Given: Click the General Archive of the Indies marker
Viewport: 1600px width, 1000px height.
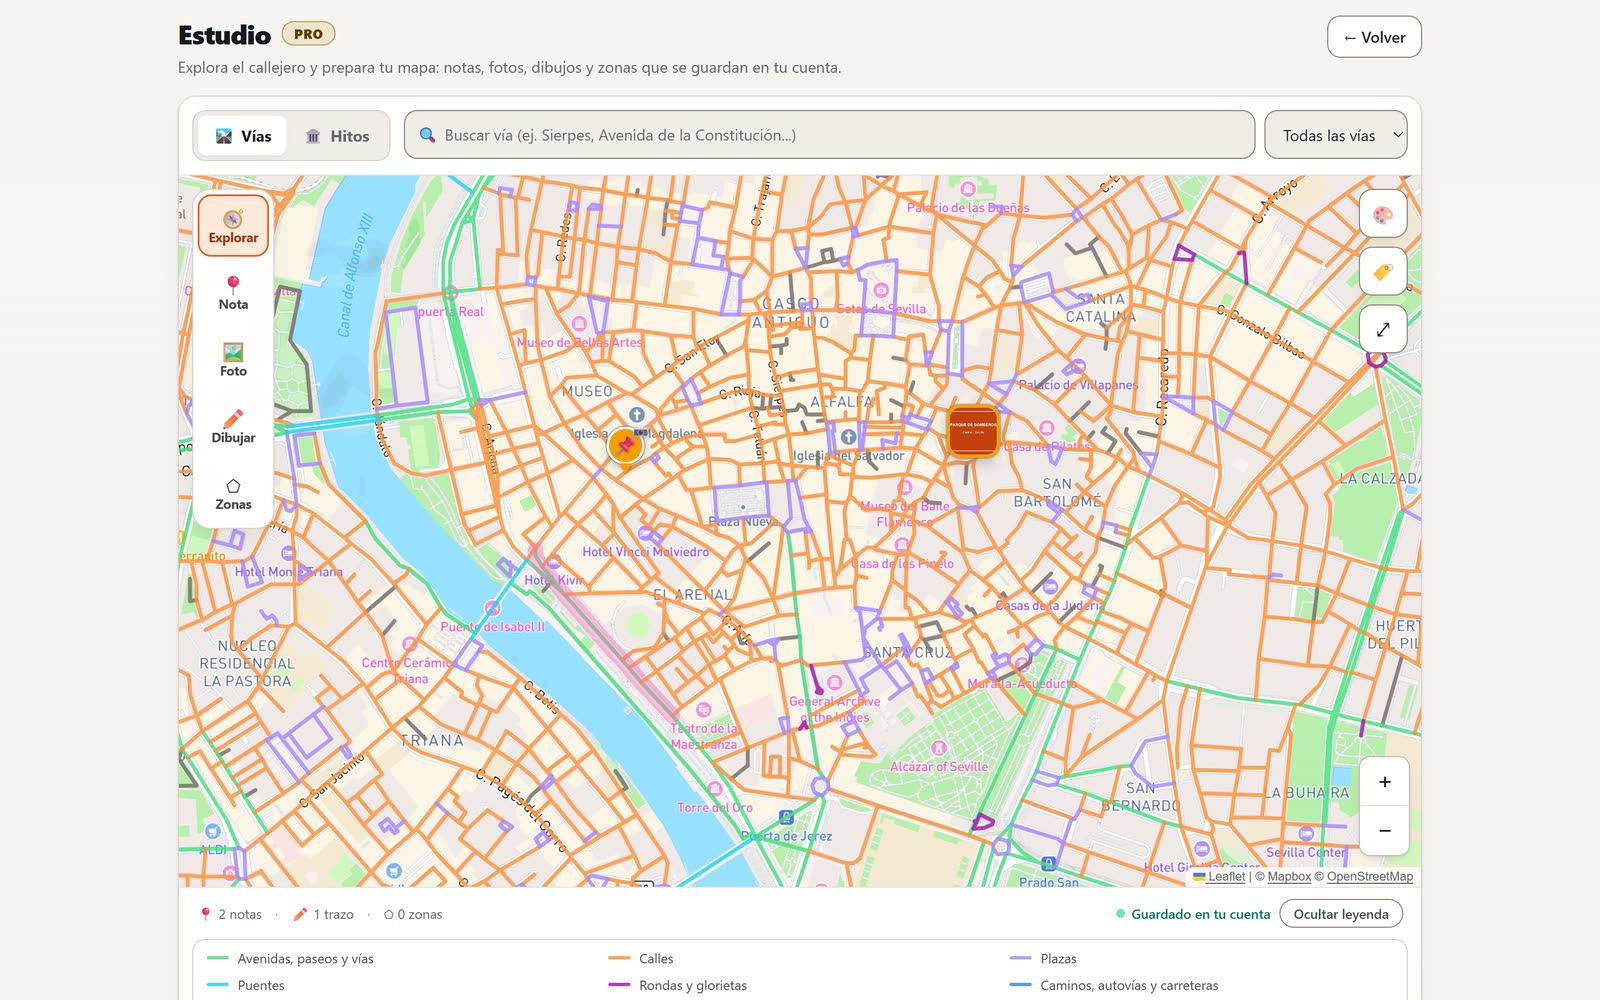Looking at the screenshot, I should (834, 683).
